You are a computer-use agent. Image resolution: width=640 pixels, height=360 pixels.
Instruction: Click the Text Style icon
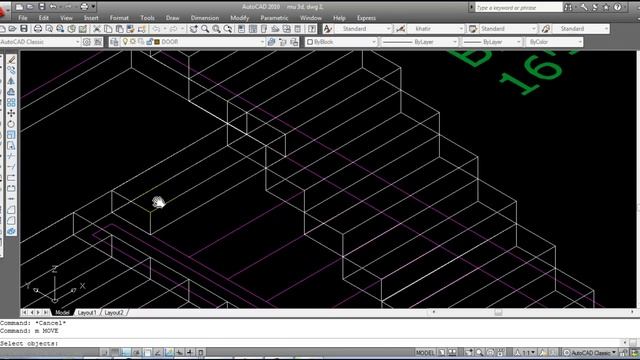point(327,29)
